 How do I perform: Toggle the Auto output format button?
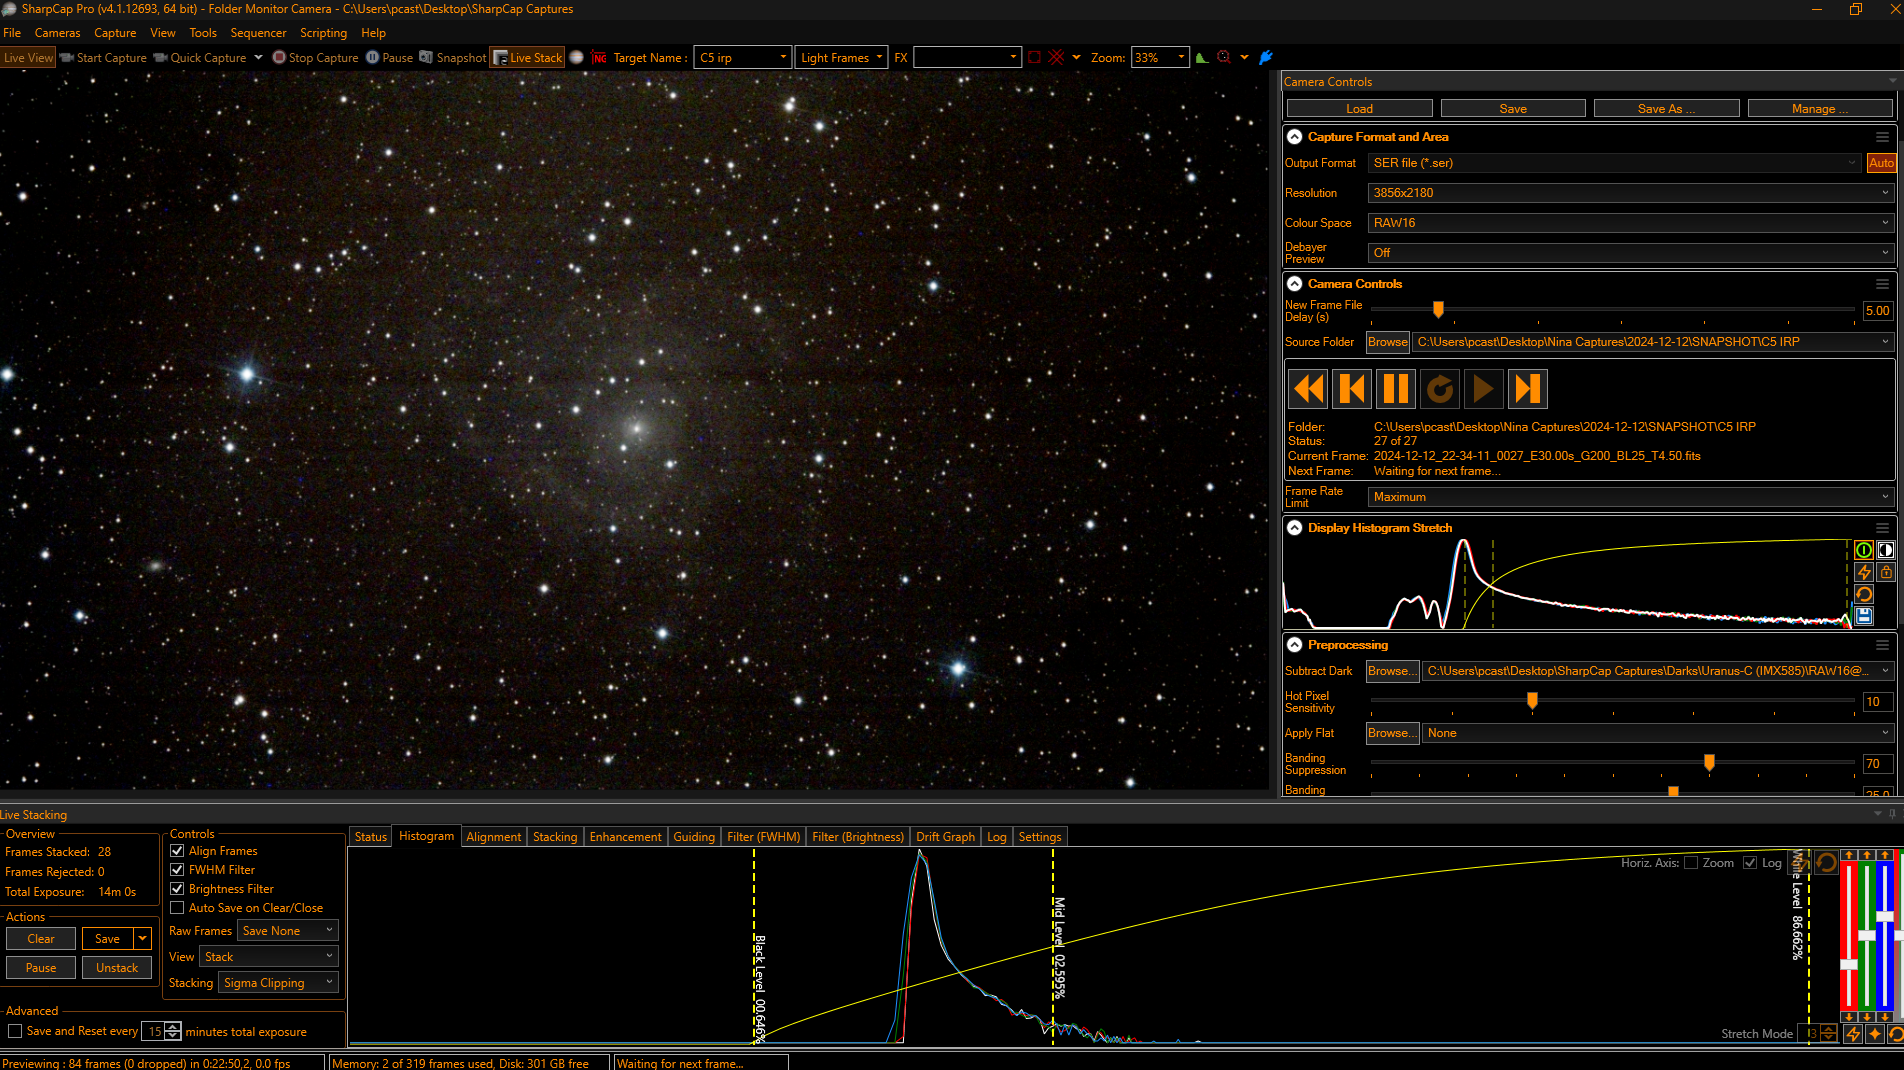click(1881, 163)
